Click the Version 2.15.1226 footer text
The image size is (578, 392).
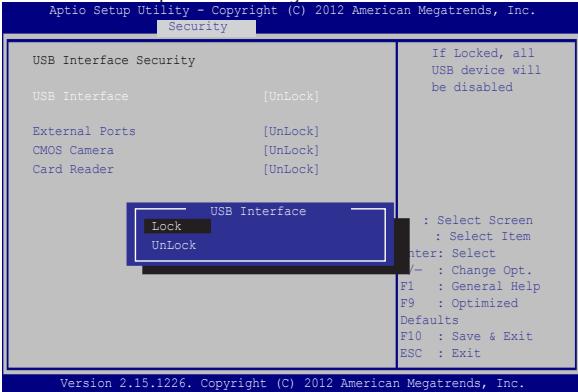(x=292, y=383)
